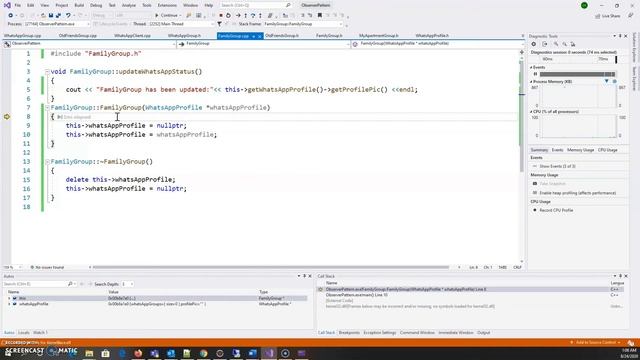
Task: Collapse the updateWhatsAppStatus function fold
Action: pyautogui.click(x=47, y=72)
